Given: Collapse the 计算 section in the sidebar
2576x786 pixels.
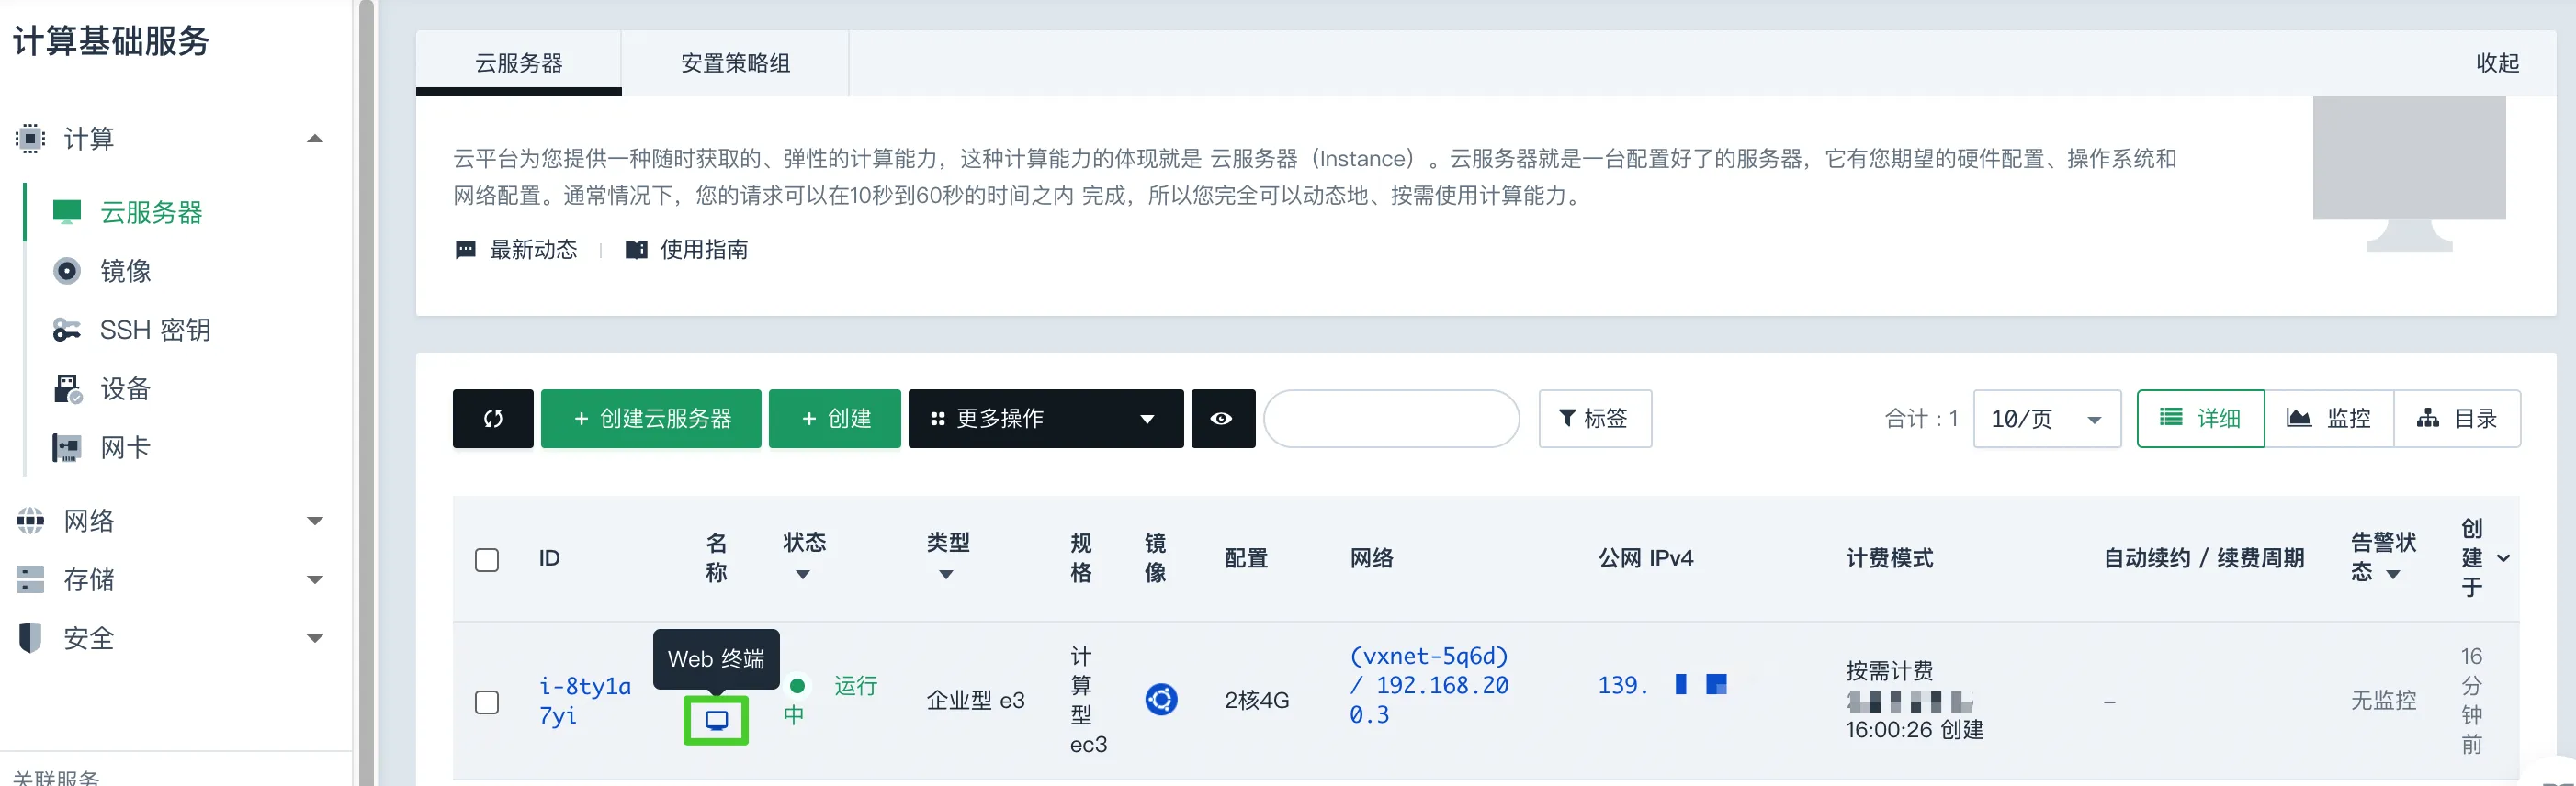Looking at the screenshot, I should [x=315, y=138].
